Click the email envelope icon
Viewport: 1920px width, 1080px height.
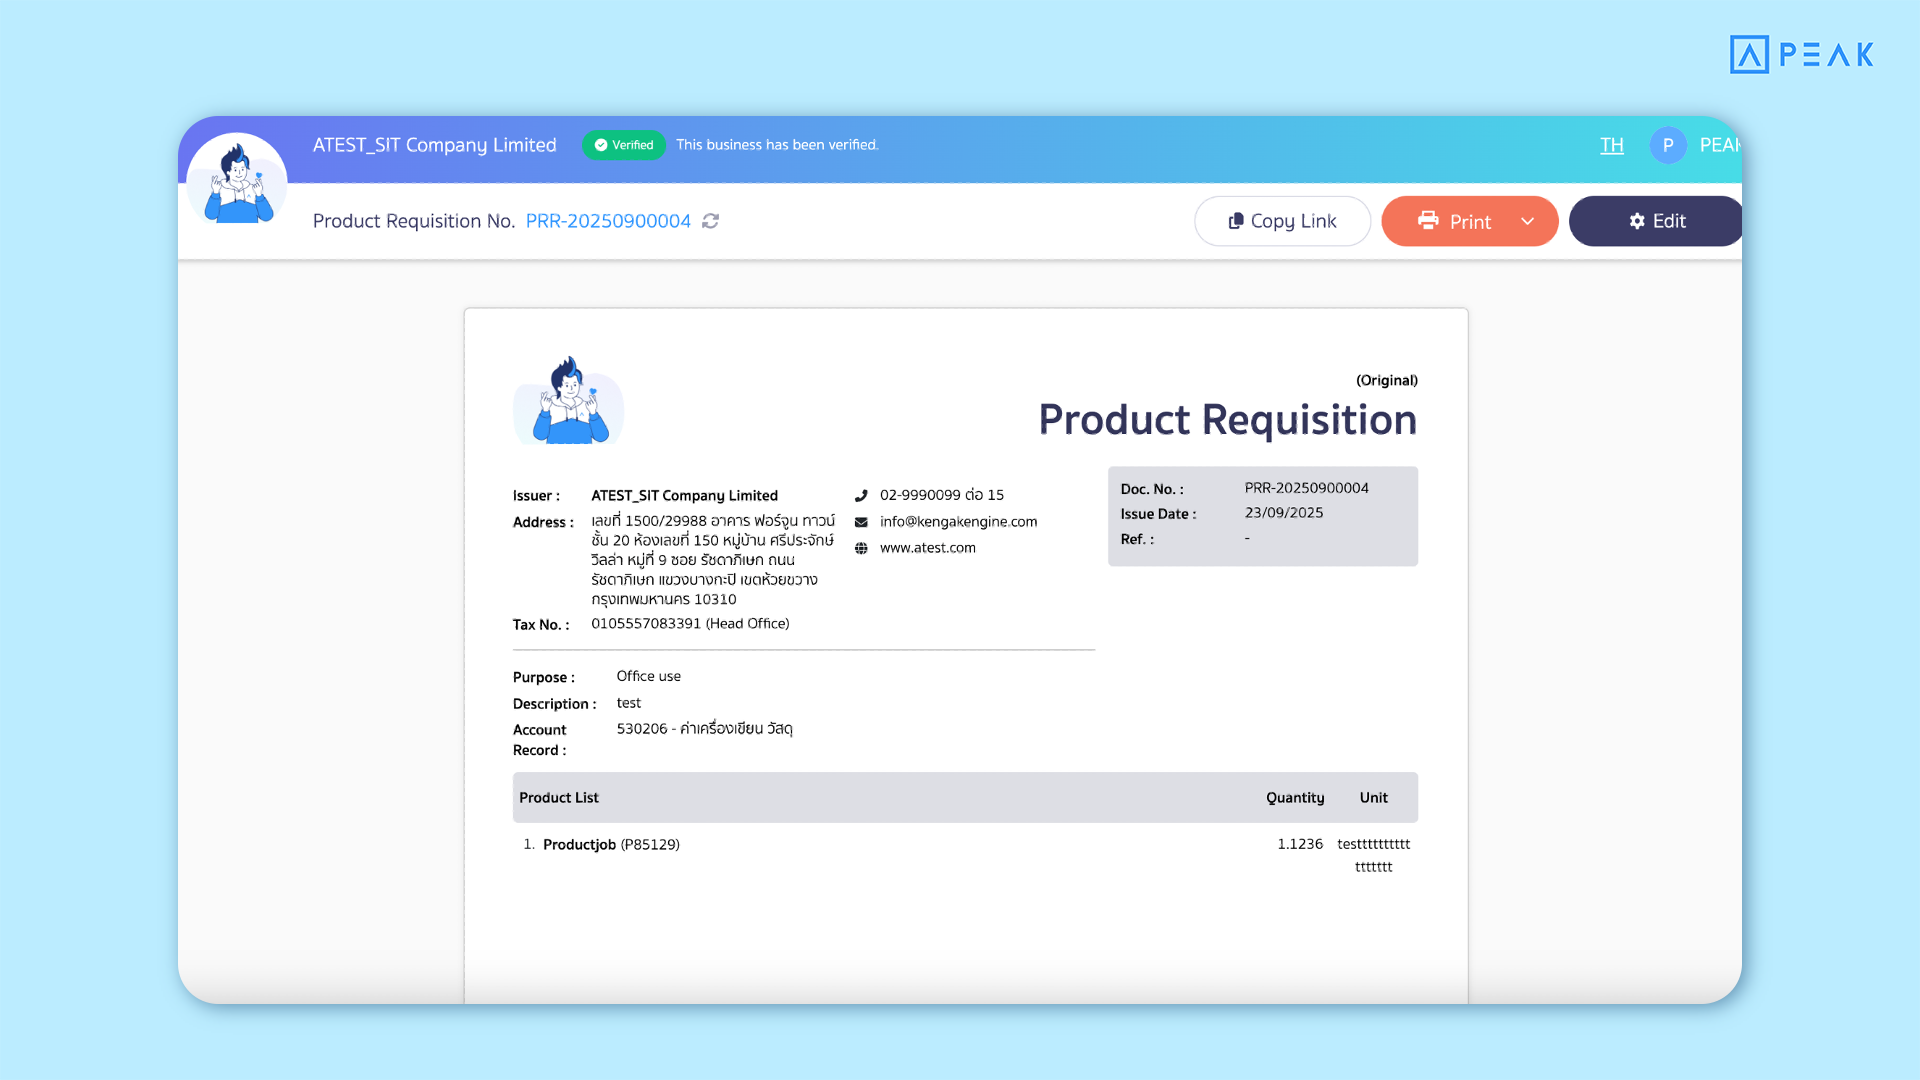point(861,522)
